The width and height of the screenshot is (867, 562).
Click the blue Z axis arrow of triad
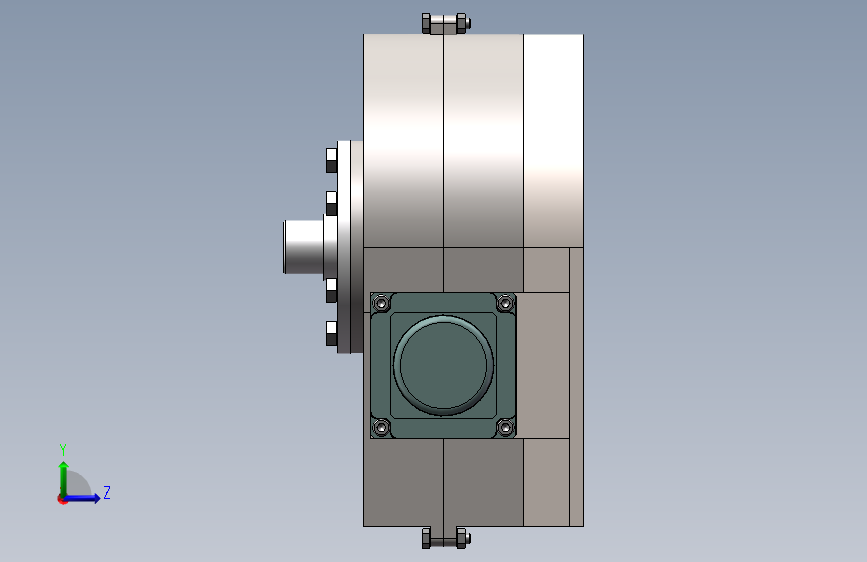point(83,498)
